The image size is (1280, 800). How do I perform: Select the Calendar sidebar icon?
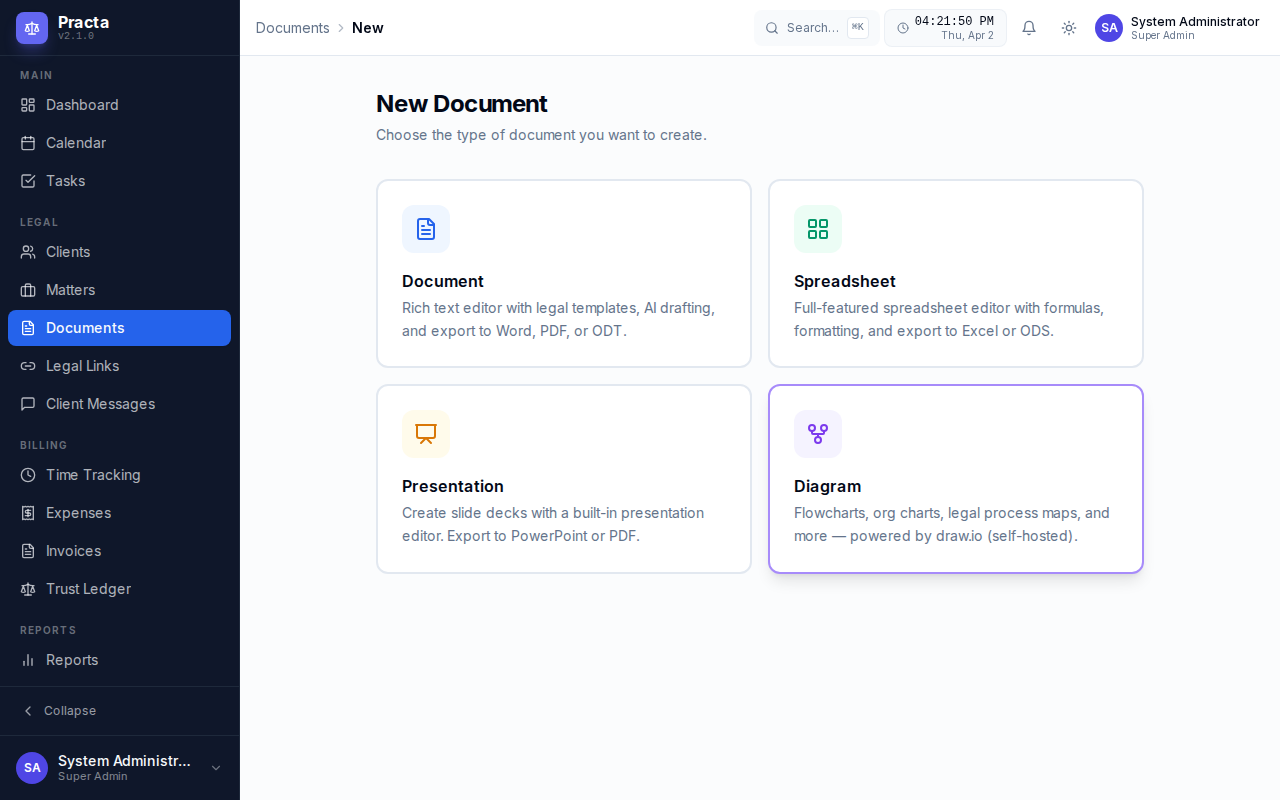28,143
